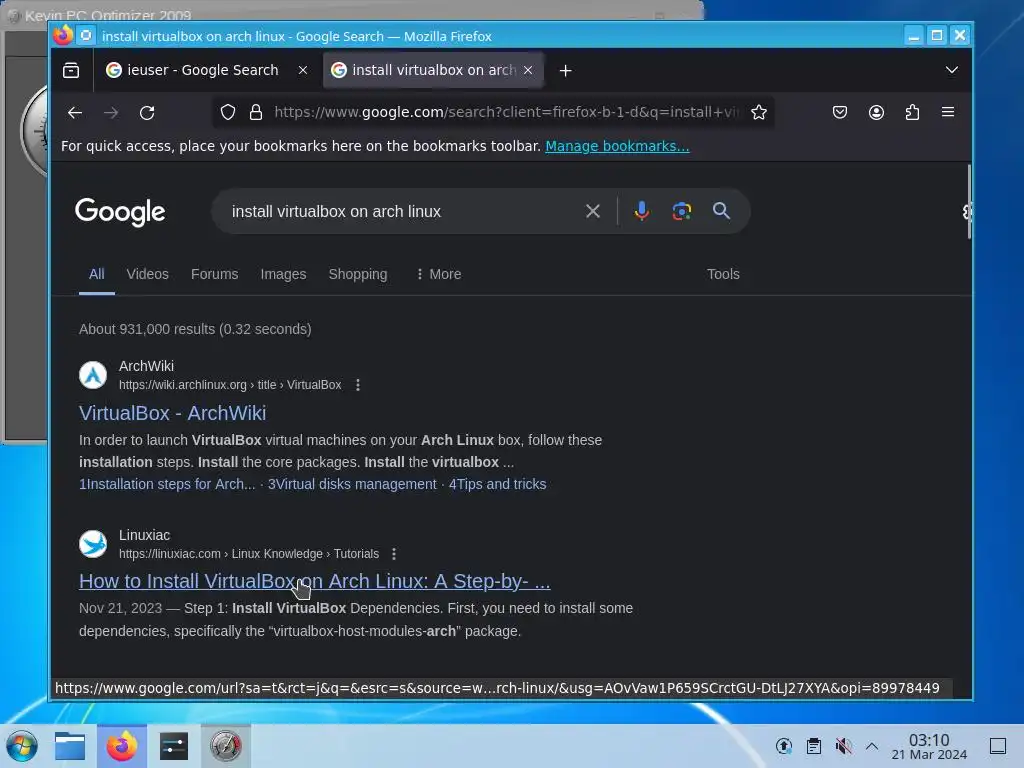Unmute audio via the muted speaker tray icon

coord(844,746)
